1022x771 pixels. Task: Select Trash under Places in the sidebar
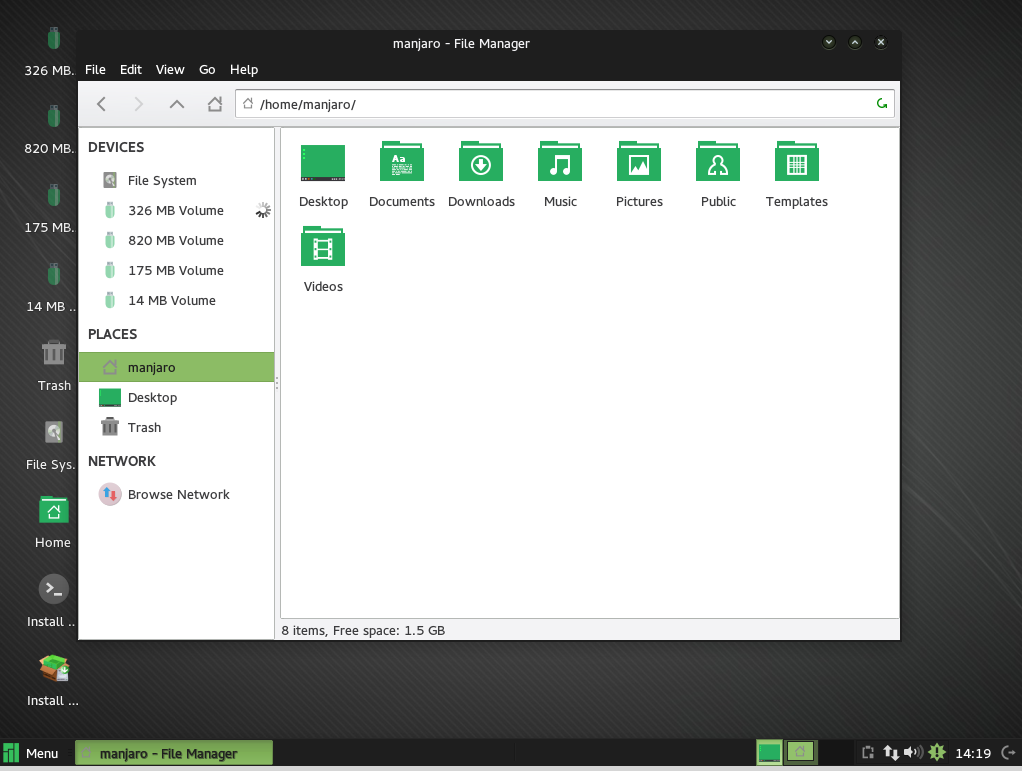coord(177,428)
